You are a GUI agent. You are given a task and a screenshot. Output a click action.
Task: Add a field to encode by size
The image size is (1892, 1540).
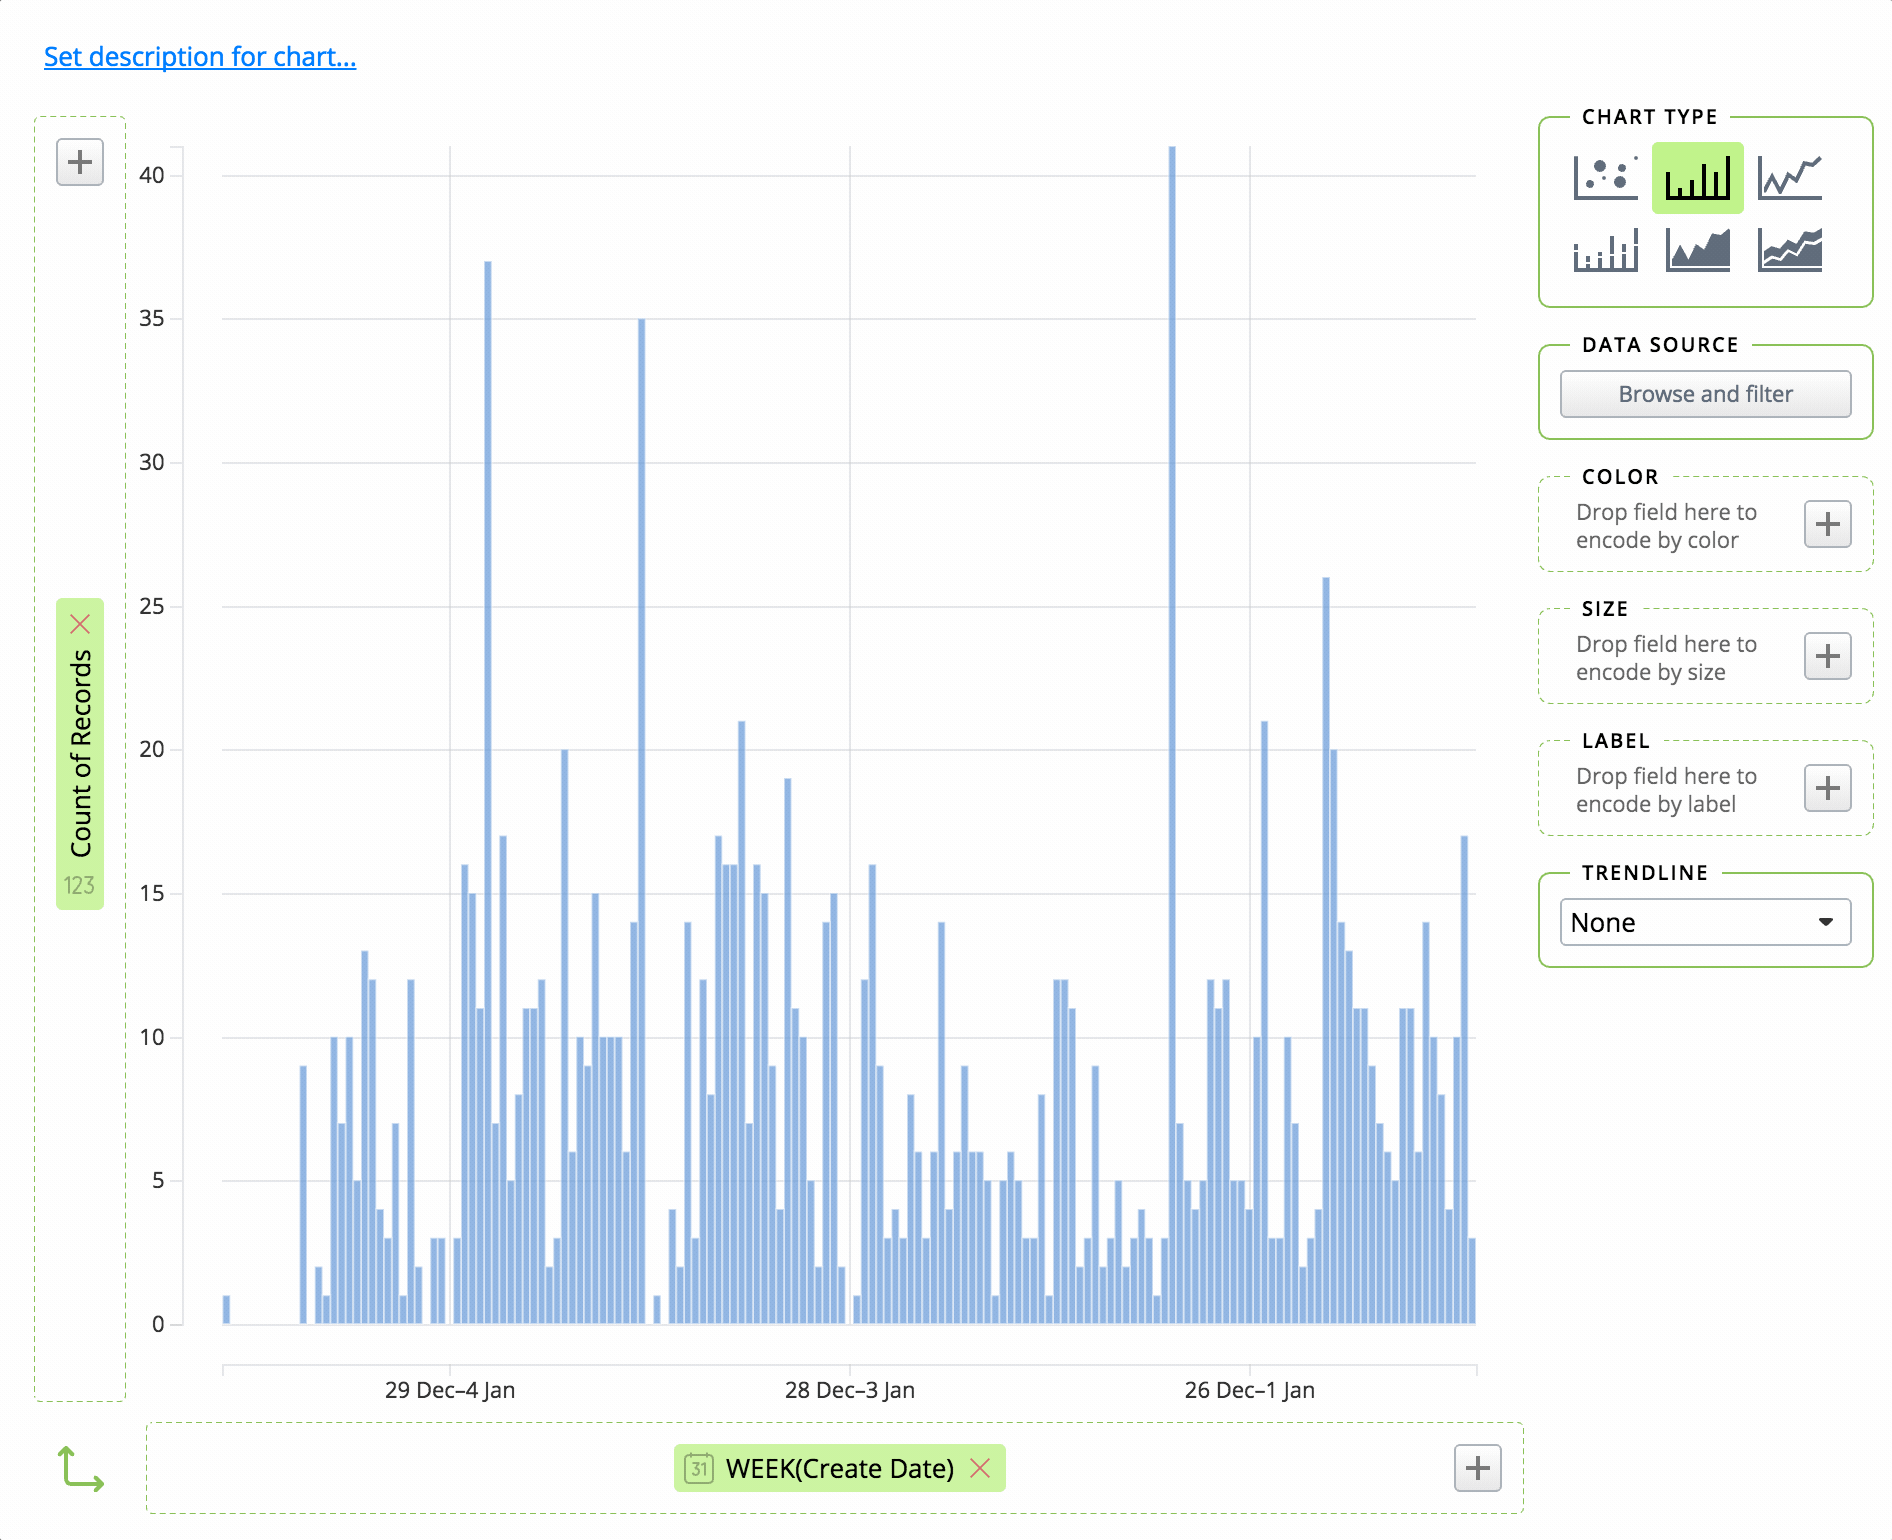(1827, 656)
